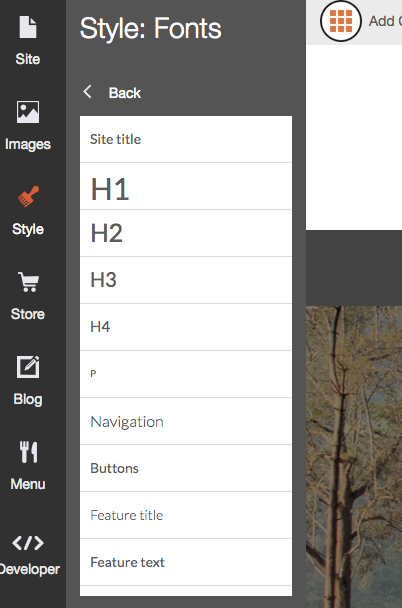Image resolution: width=402 pixels, height=608 pixels.
Task: Click the back chevron arrow
Action: click(x=88, y=92)
